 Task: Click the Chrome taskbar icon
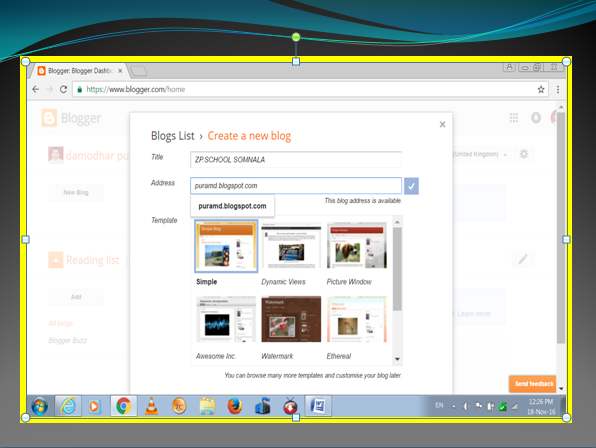124,406
